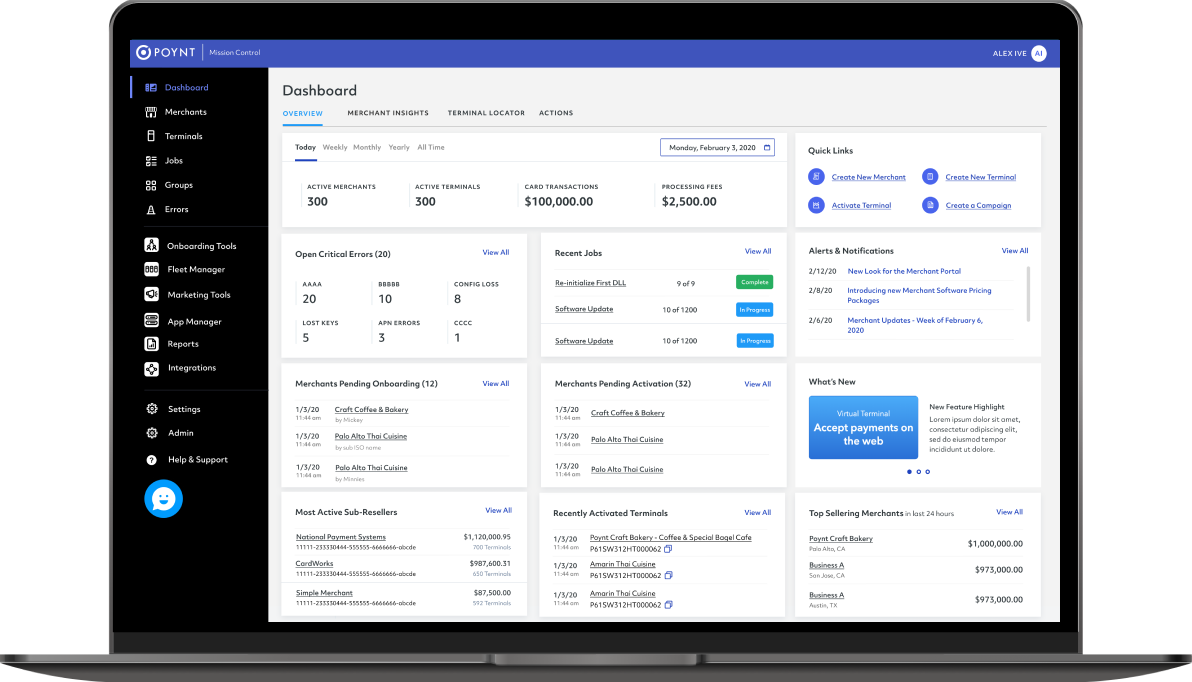Image resolution: width=1192 pixels, height=682 pixels.
Task: Open the Dashboard sidebar icon
Action: click(151, 87)
